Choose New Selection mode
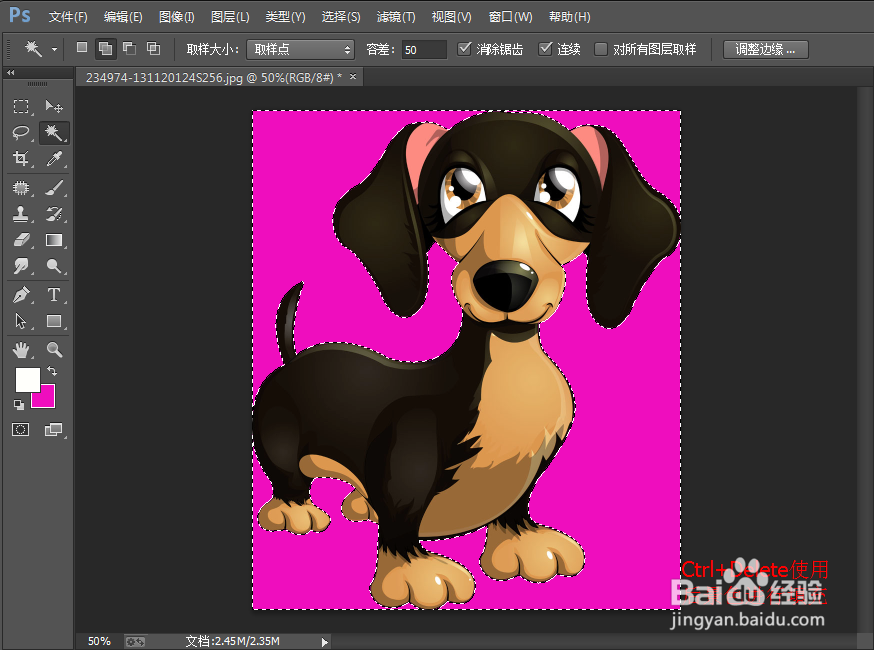Screen dimensions: 874x650 (82, 48)
